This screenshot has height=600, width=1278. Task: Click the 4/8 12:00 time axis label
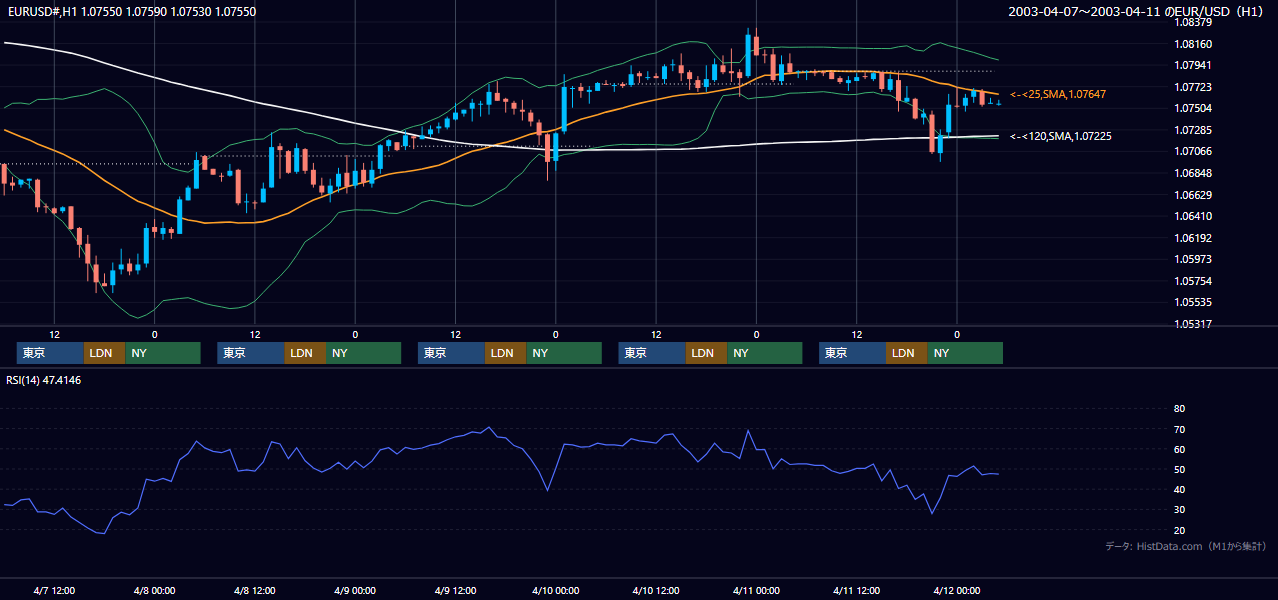click(x=255, y=591)
